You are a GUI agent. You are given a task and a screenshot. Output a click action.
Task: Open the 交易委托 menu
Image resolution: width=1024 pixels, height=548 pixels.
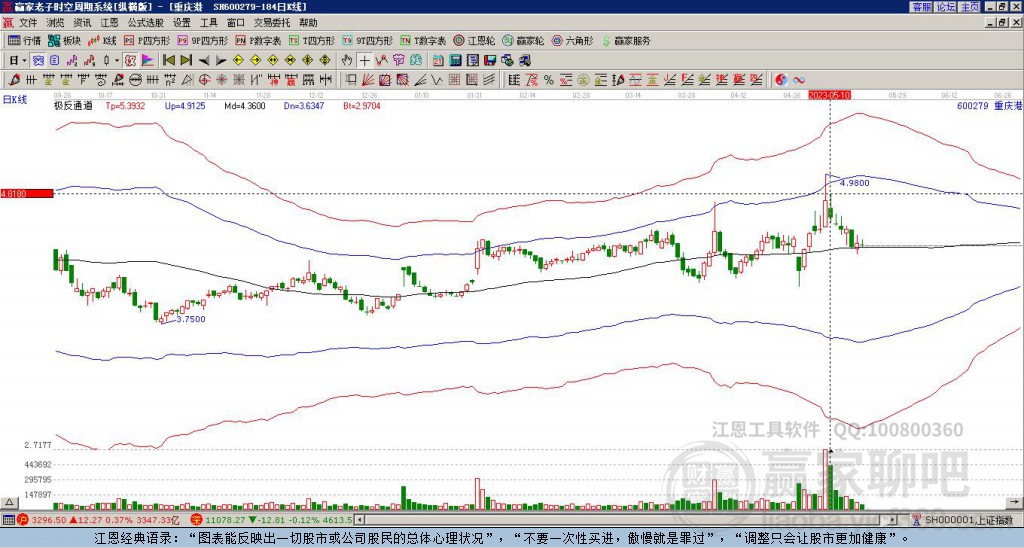pyautogui.click(x=272, y=23)
